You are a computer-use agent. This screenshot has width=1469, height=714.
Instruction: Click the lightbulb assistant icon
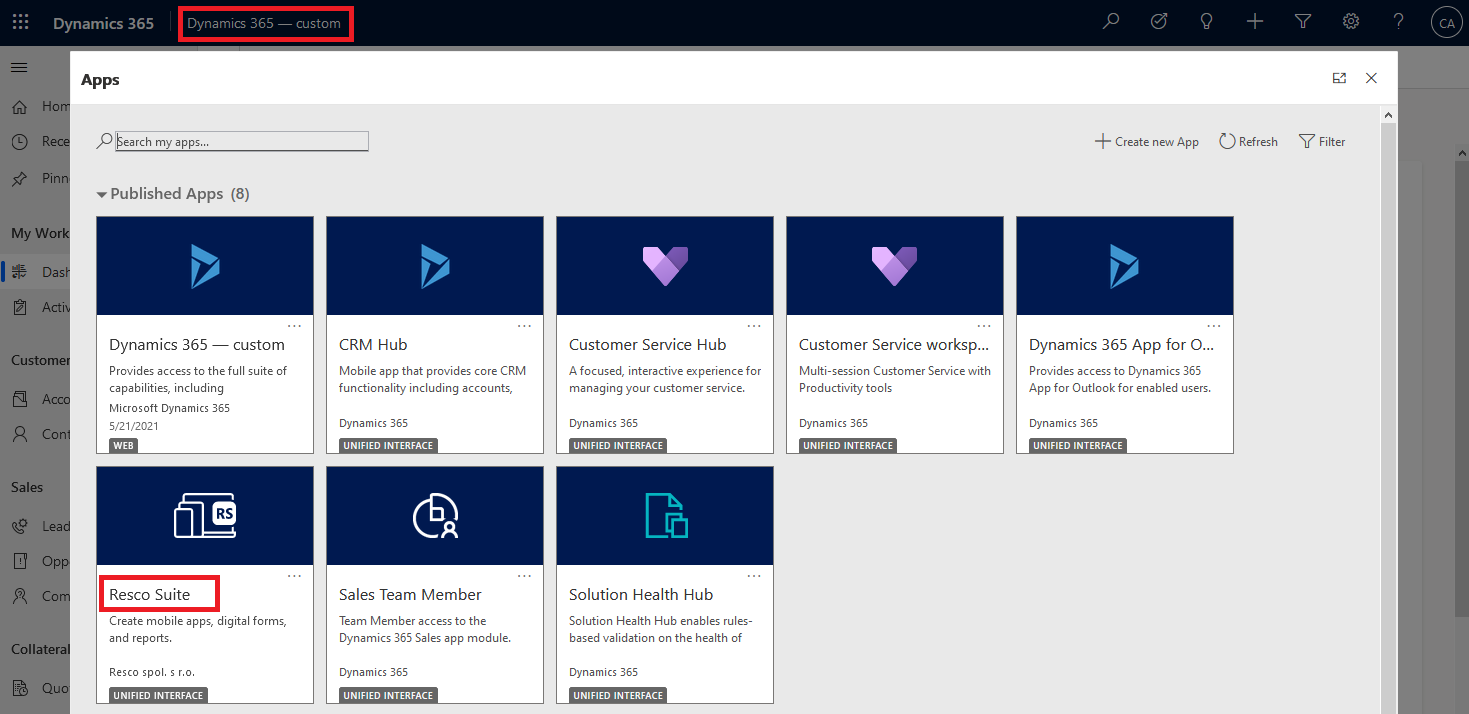pyautogui.click(x=1207, y=22)
